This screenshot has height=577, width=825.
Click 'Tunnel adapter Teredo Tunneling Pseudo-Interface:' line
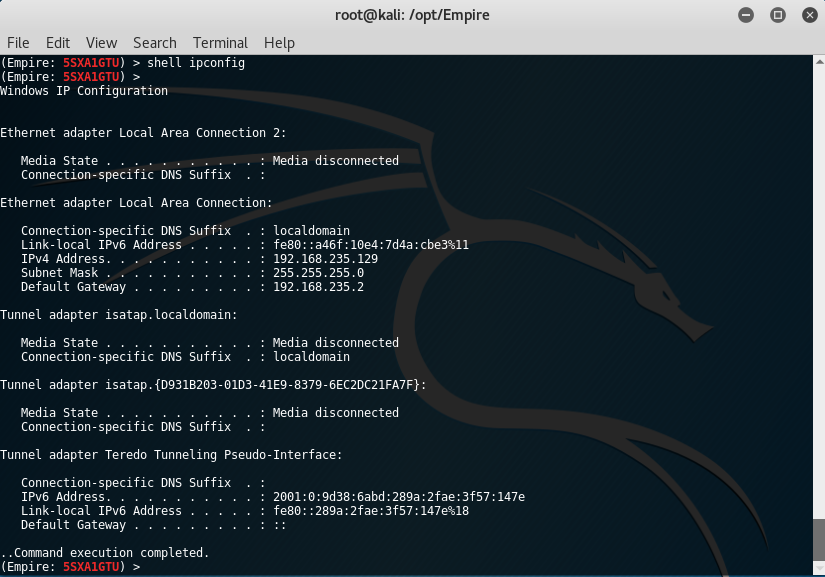click(171, 454)
